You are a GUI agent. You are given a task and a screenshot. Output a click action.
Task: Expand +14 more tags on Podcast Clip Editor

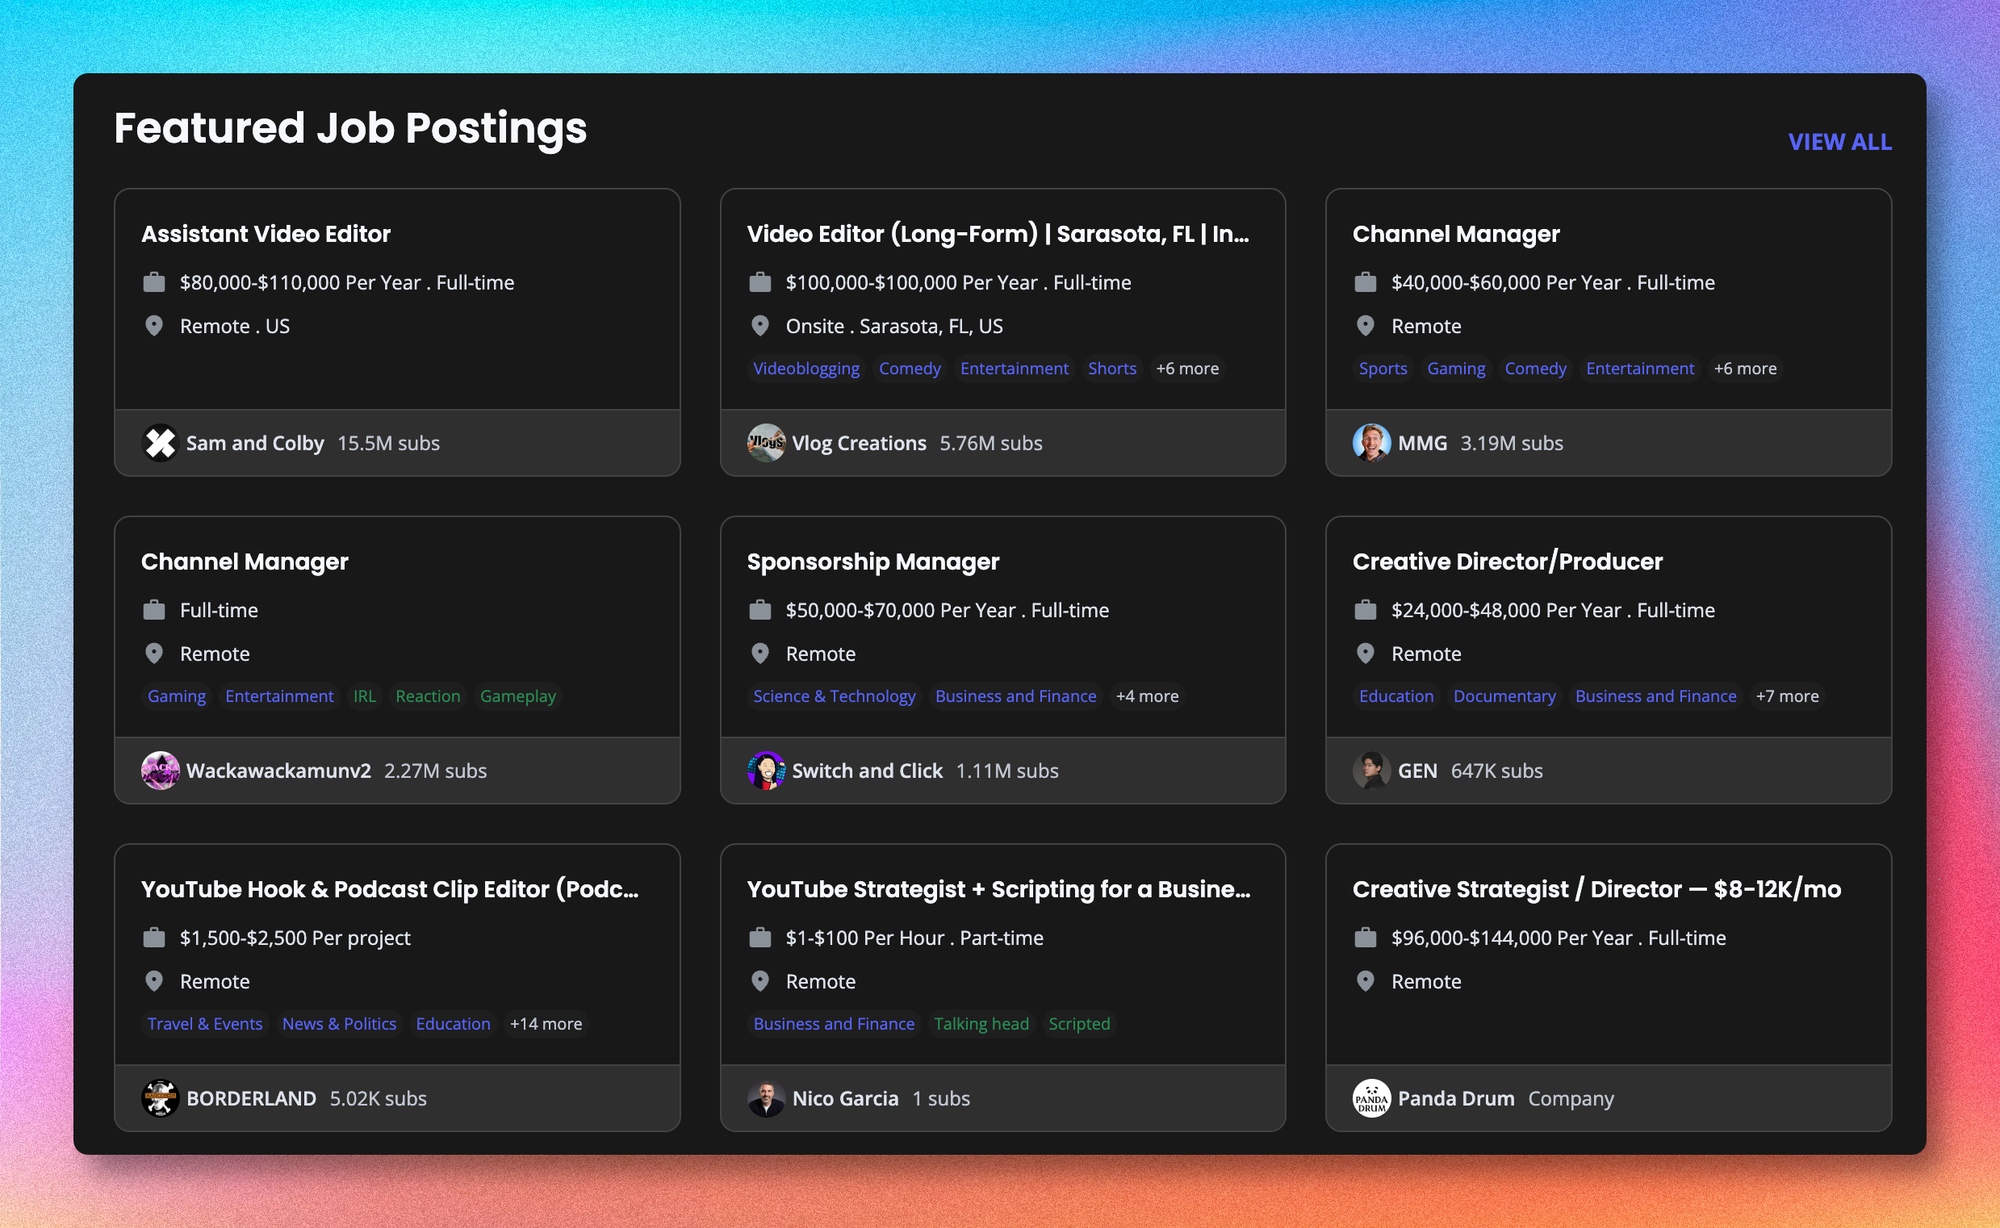click(x=545, y=1024)
